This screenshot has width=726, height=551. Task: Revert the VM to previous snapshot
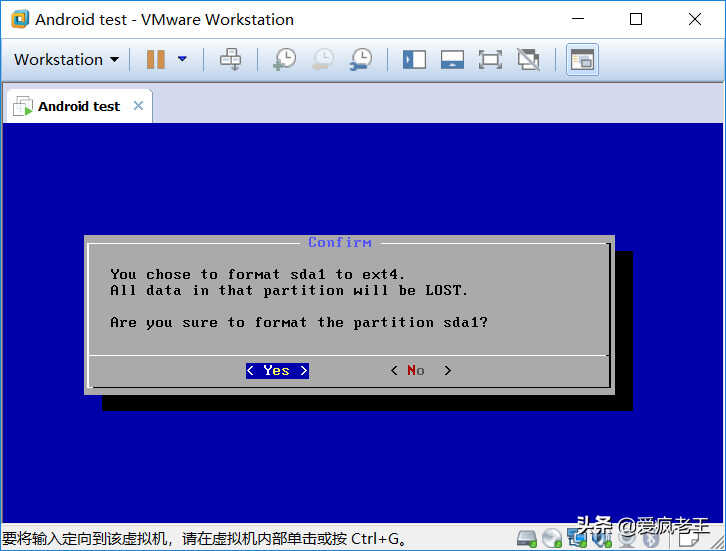323,59
